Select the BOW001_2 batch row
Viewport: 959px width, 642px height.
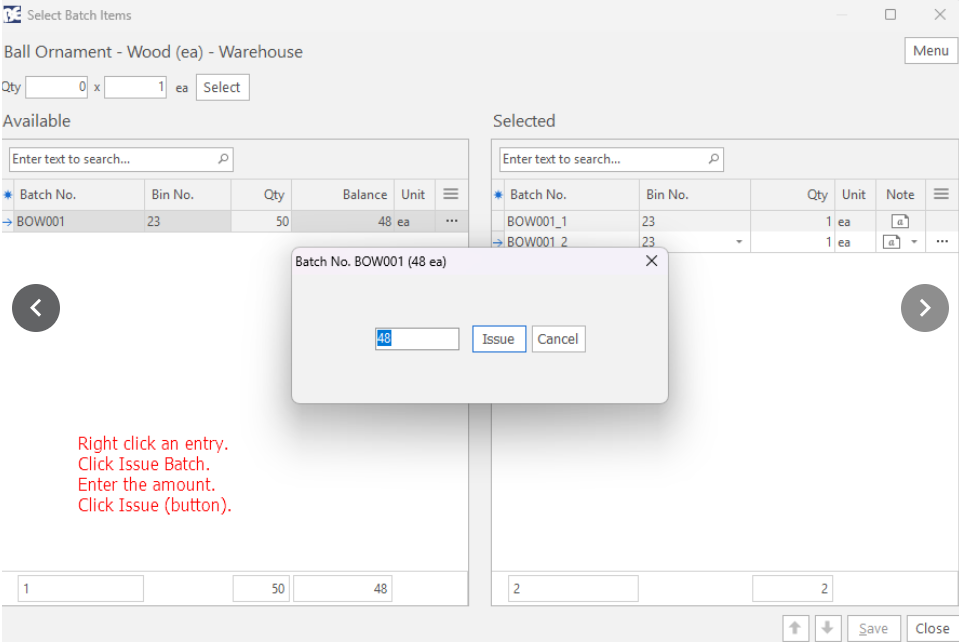click(725, 242)
